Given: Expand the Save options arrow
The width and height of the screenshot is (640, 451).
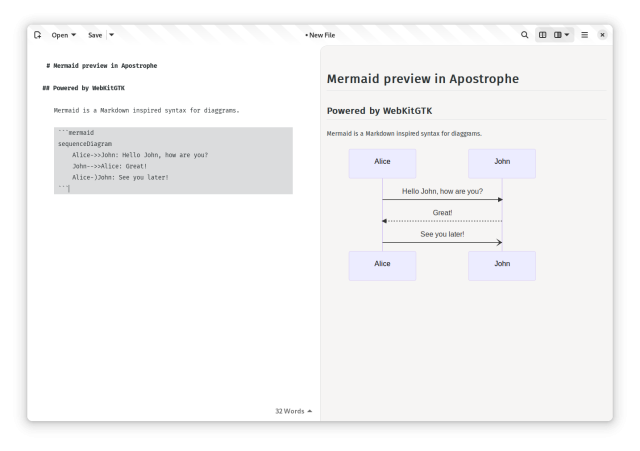Looking at the screenshot, I should pyautogui.click(x=111, y=35).
